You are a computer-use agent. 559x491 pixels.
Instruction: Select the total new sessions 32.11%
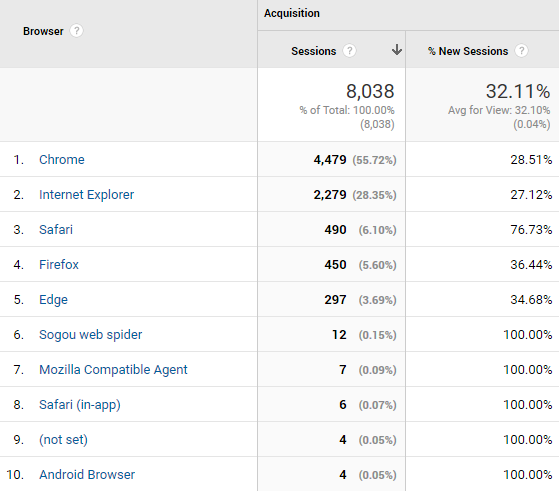tap(518, 91)
